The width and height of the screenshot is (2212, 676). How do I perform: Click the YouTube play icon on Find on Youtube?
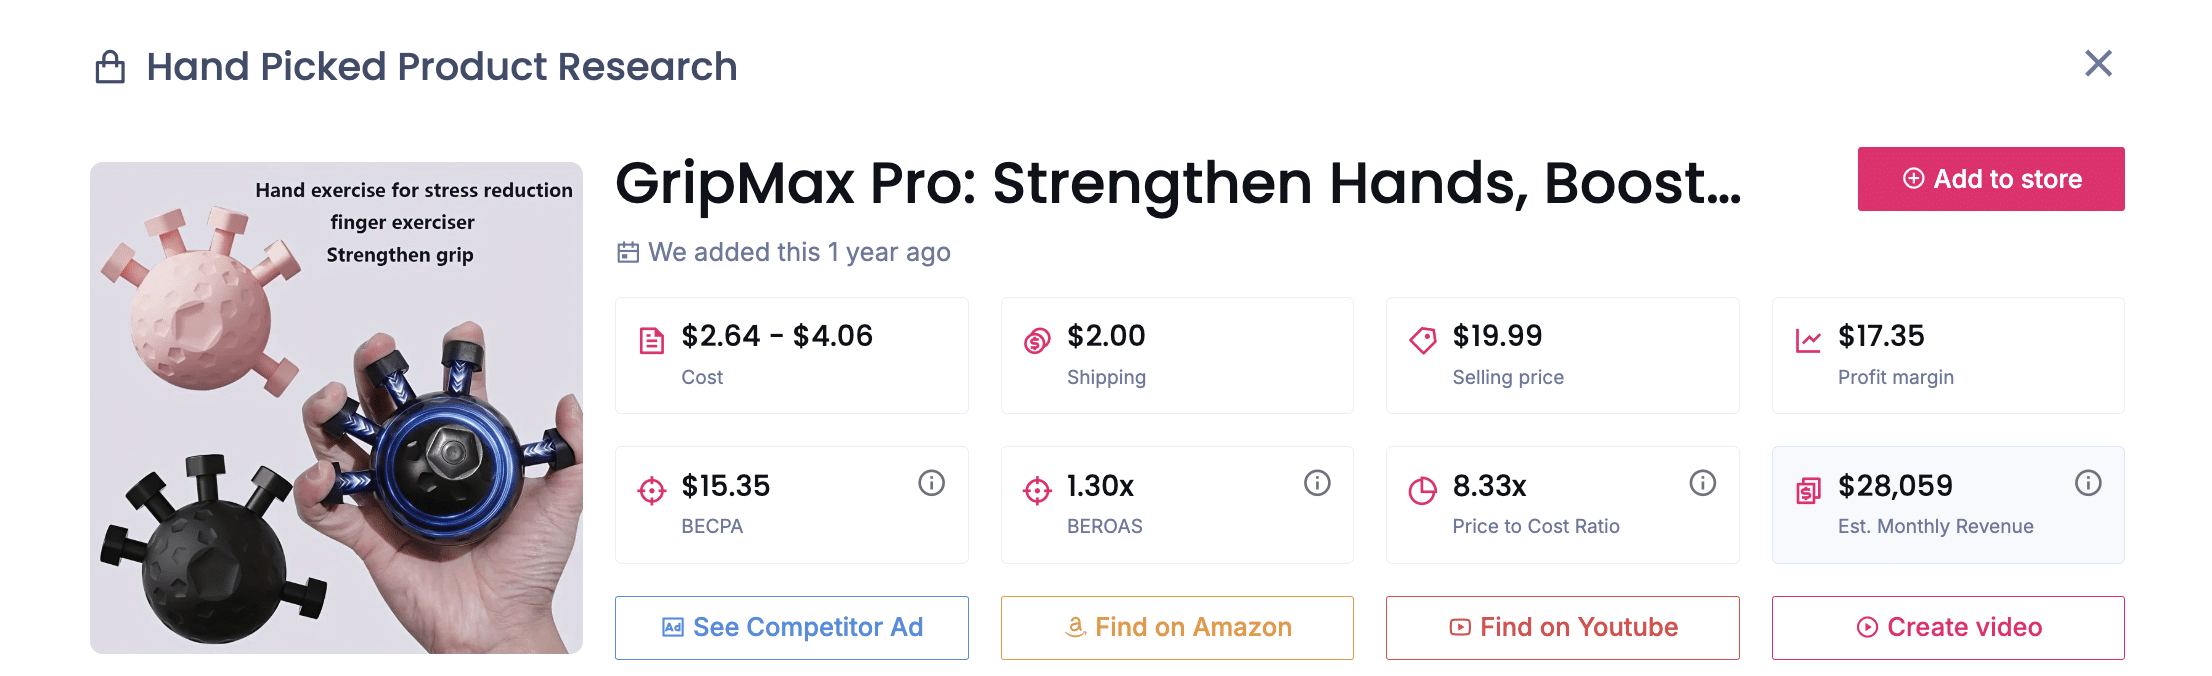point(1459,627)
